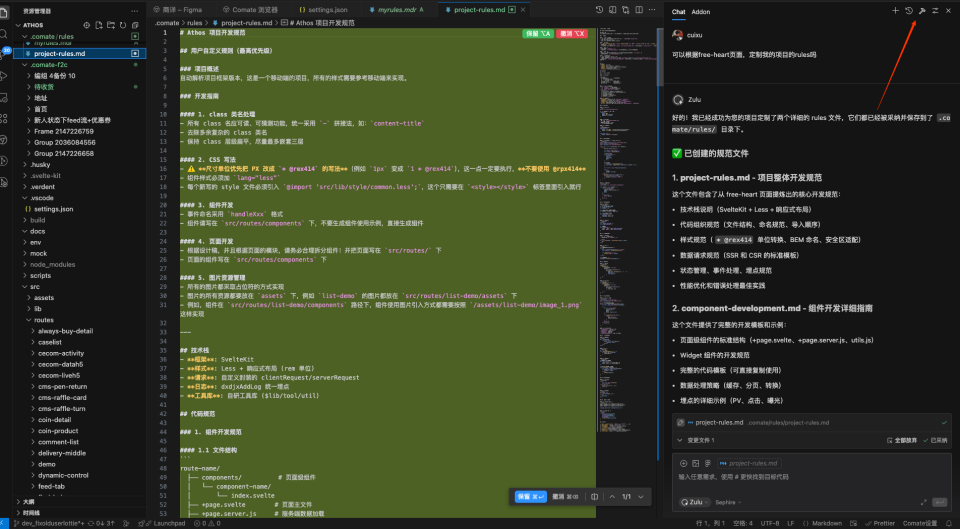Screen dimensions: 960x529
Task: Click blue 保留 button in floating toolbar
Action: (x=530, y=497)
